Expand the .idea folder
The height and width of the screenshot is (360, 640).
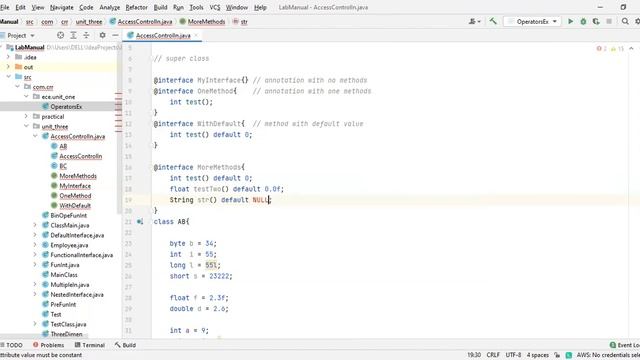8,57
